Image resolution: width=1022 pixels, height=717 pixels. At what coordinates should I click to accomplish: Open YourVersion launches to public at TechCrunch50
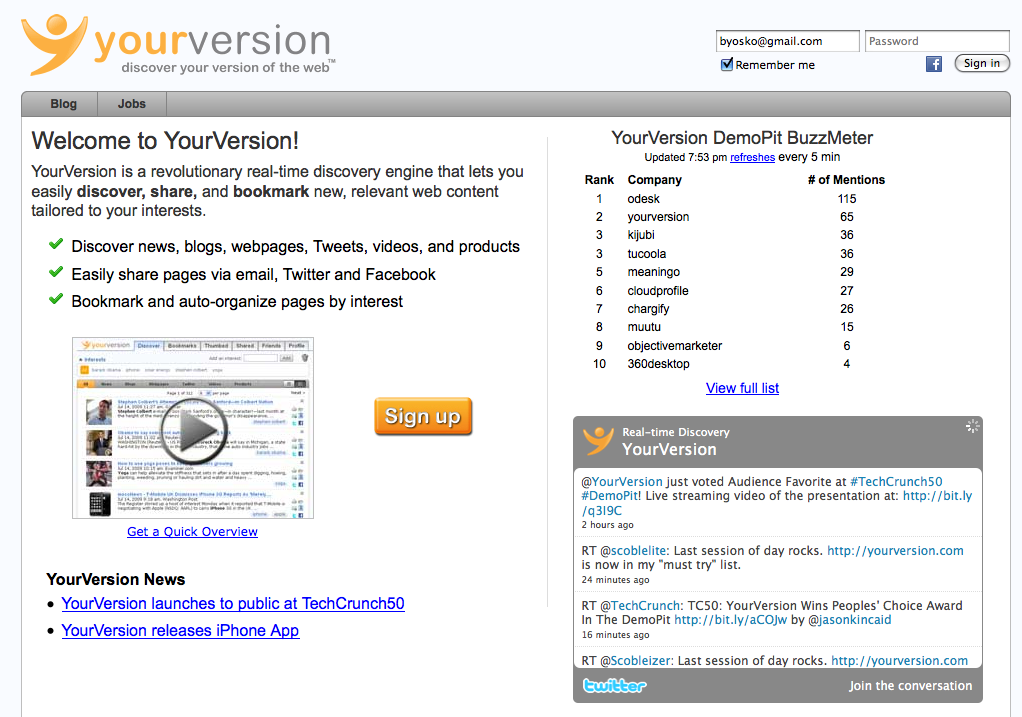point(233,604)
